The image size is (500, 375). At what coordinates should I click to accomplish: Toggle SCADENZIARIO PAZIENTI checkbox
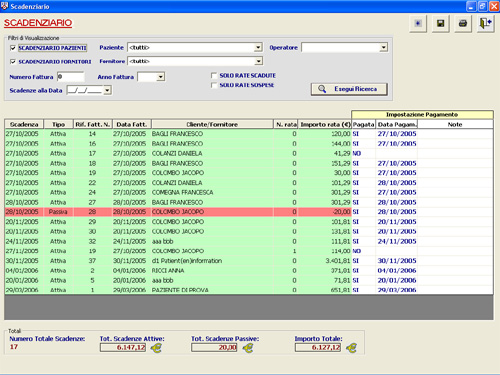[13, 48]
